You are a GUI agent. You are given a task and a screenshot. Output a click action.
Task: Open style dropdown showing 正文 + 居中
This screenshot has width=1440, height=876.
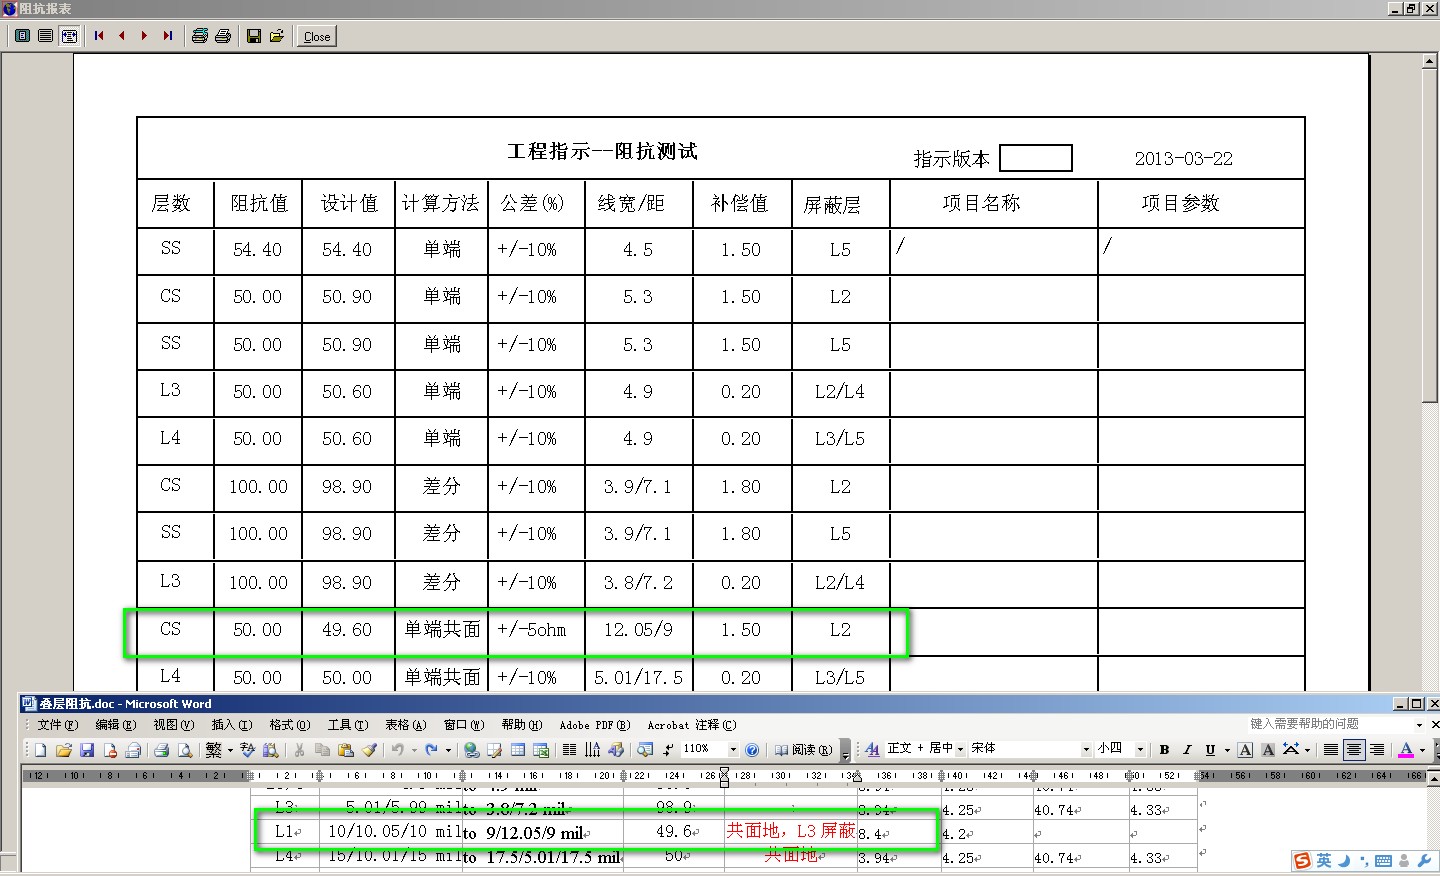click(x=960, y=749)
